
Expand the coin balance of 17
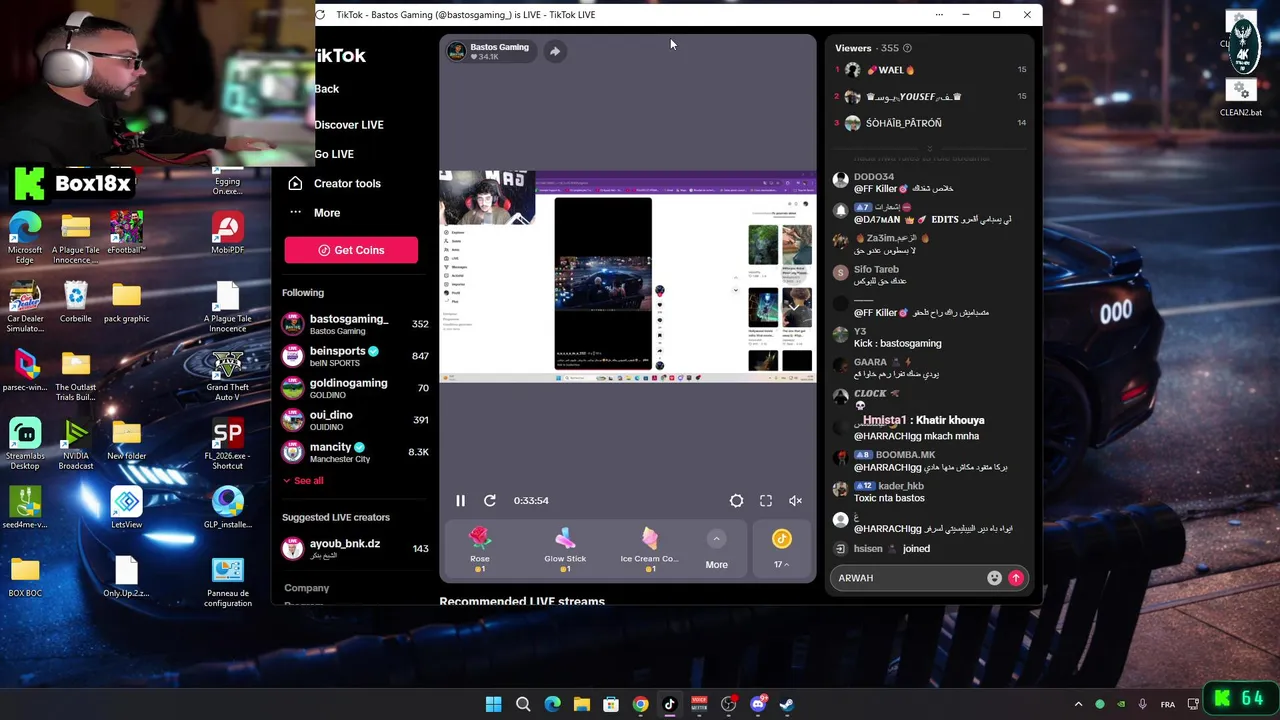click(x=781, y=549)
